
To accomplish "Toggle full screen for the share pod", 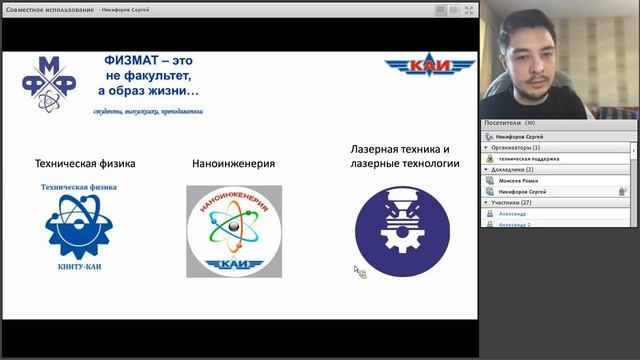I will coord(469,10).
